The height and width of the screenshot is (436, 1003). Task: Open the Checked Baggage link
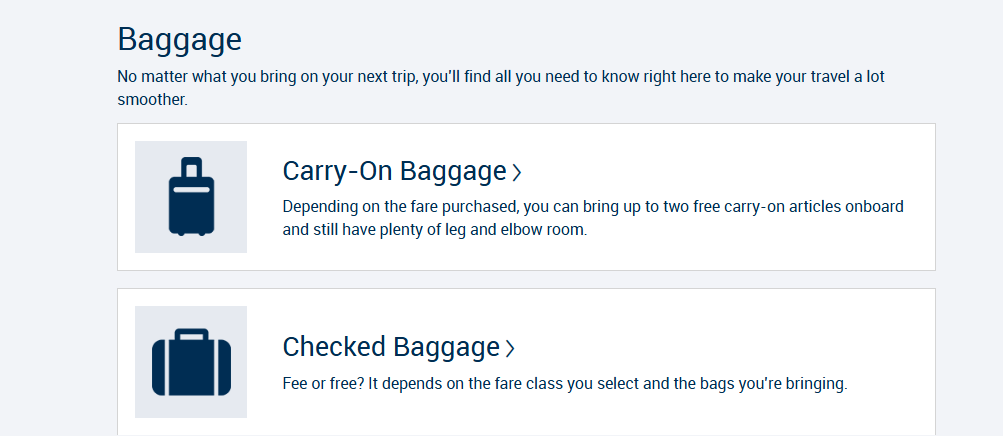(x=390, y=347)
